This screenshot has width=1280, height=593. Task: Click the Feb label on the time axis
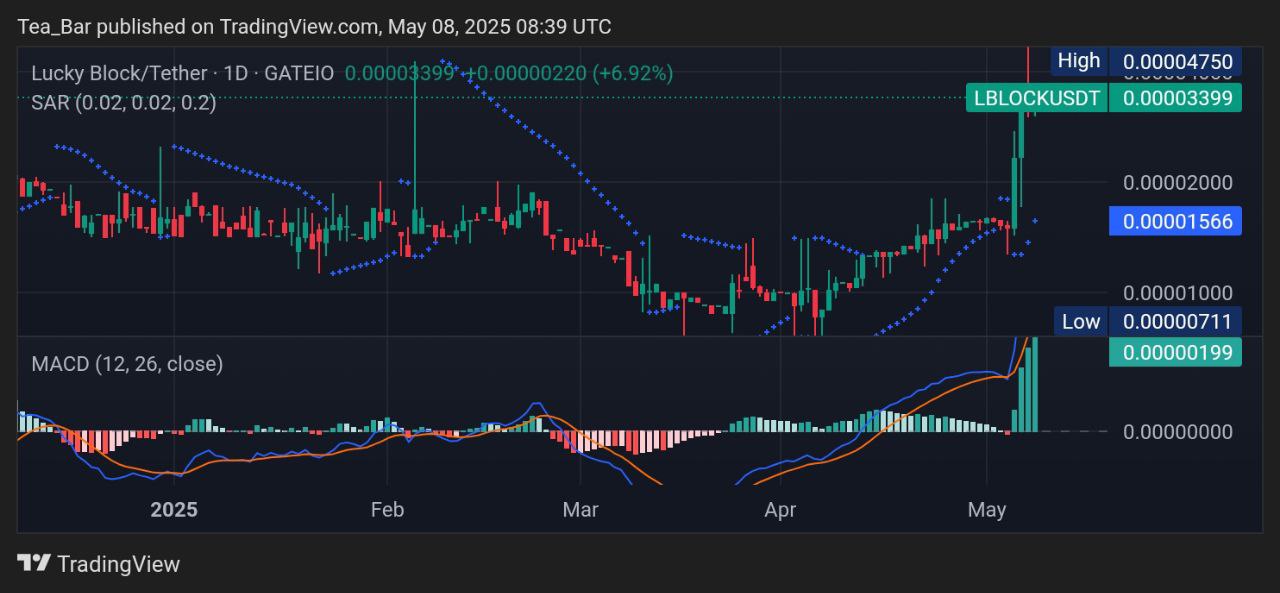[x=387, y=510]
